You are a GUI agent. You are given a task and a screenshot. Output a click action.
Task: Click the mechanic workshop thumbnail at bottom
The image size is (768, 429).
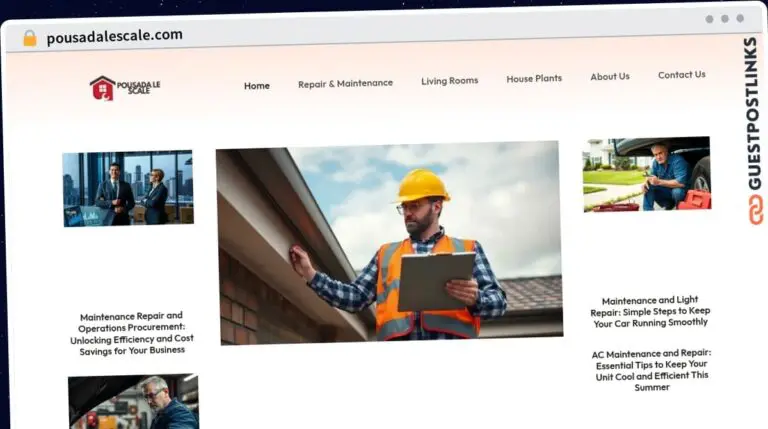[x=133, y=402]
